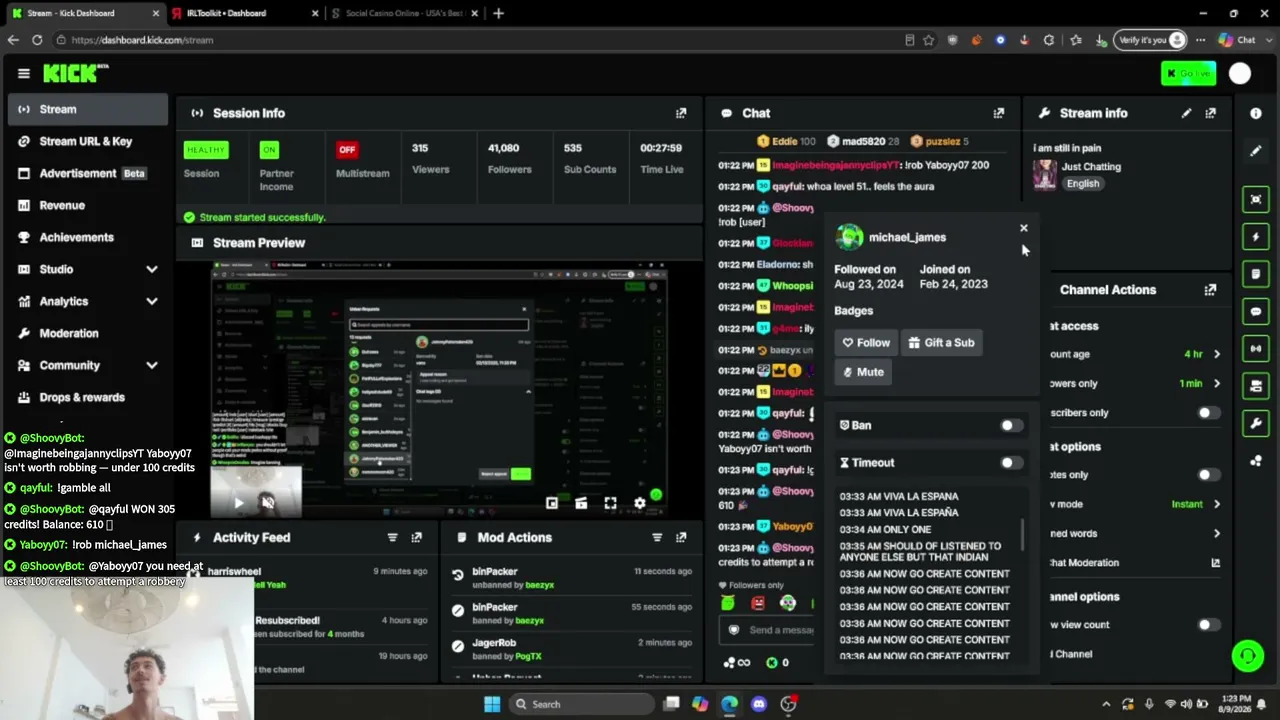This screenshot has width=1280, height=720.
Task: Open slow mode Instant setting chevron
Action: (x=1217, y=504)
